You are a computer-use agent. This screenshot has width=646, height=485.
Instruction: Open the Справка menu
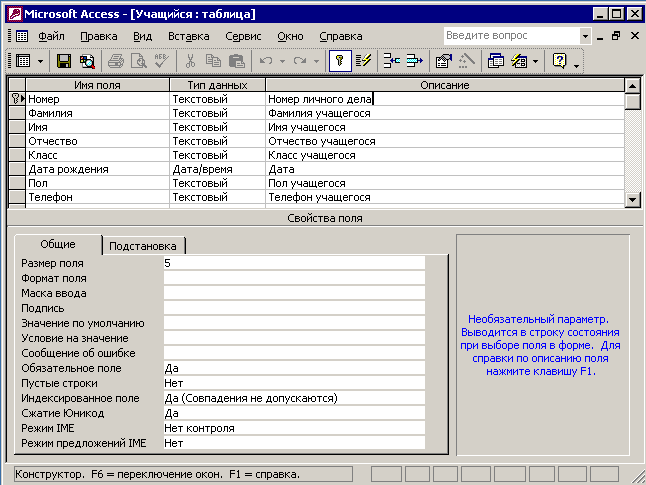pyautogui.click(x=341, y=36)
